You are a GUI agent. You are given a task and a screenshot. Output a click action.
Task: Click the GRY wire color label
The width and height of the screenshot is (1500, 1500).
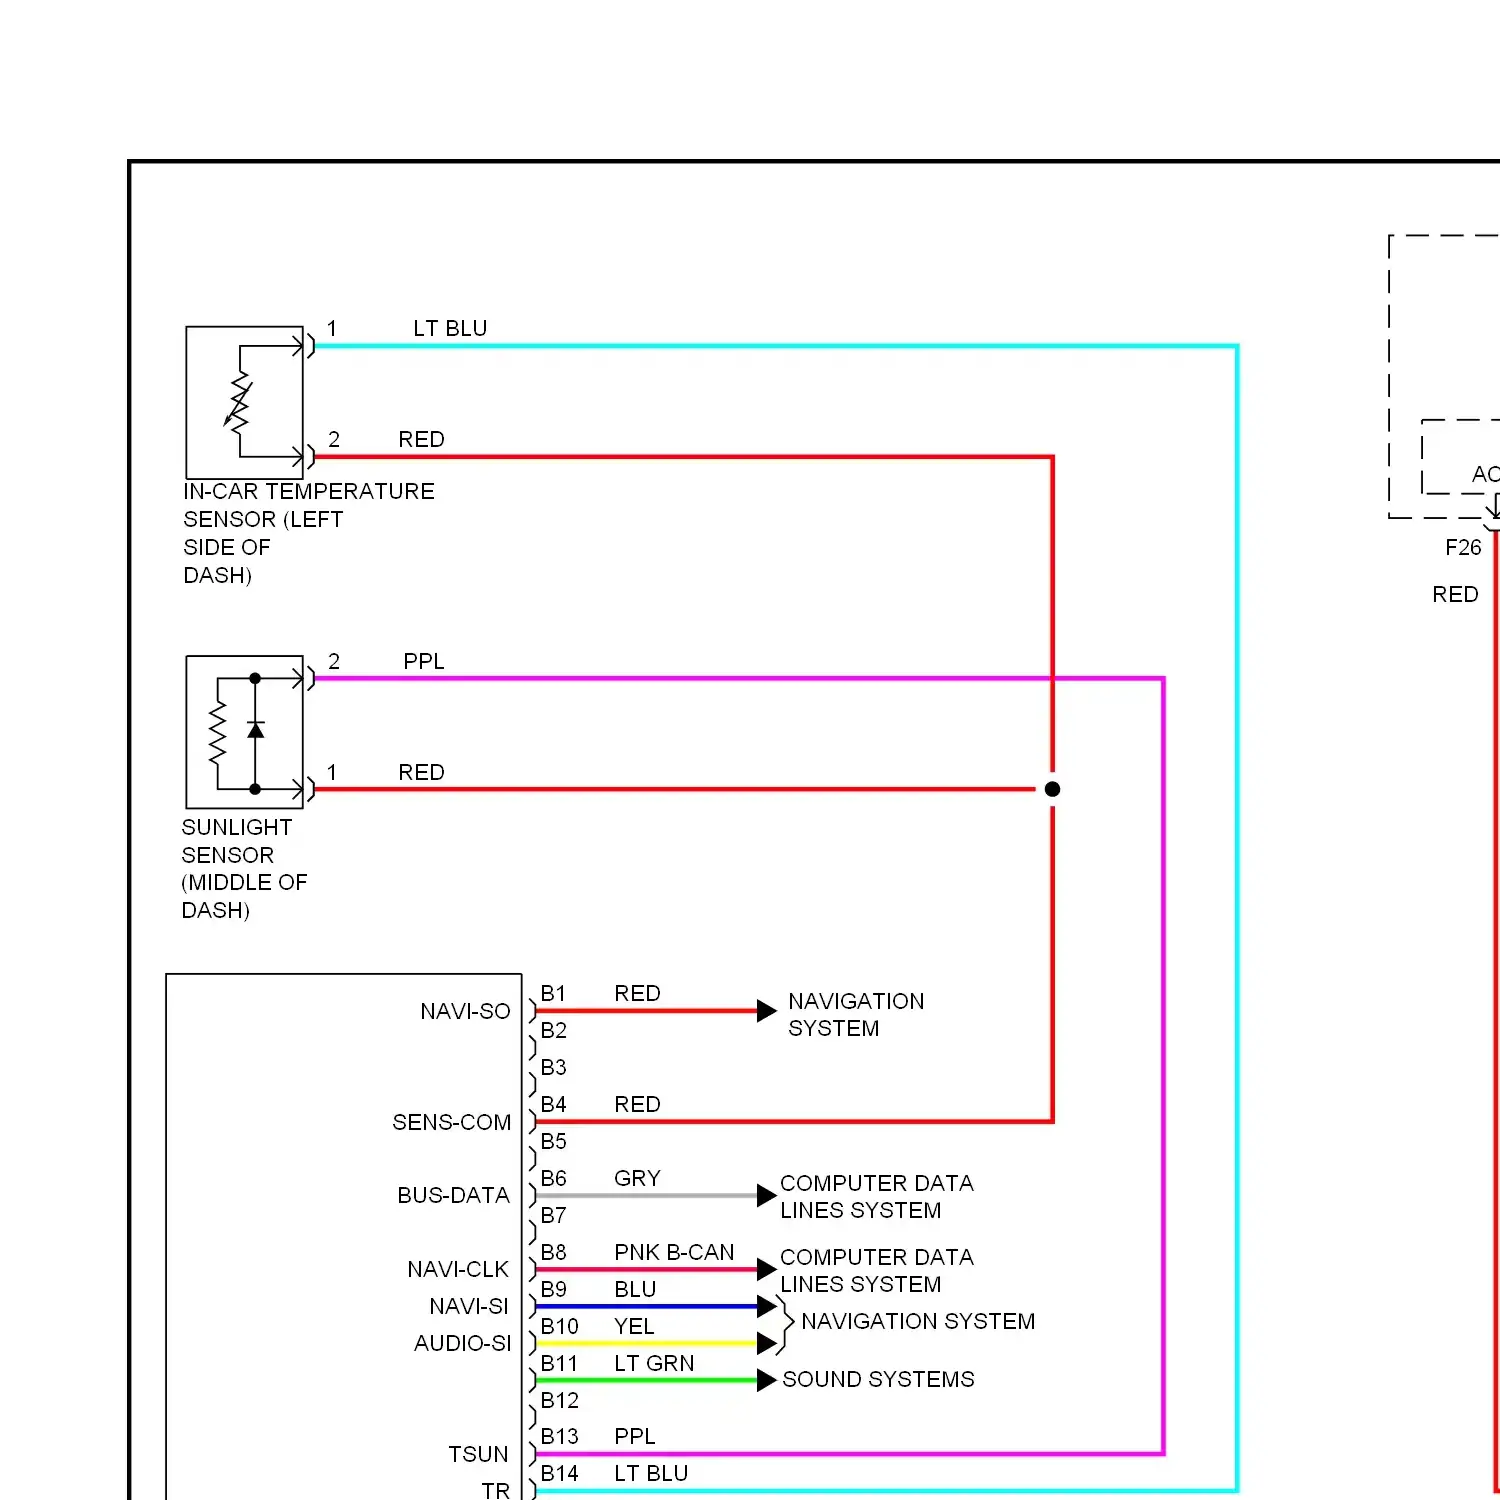click(637, 1178)
